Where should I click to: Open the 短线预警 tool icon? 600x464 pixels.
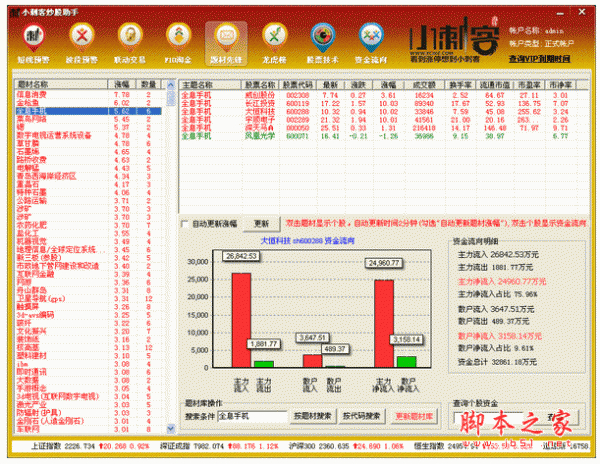click(x=34, y=43)
